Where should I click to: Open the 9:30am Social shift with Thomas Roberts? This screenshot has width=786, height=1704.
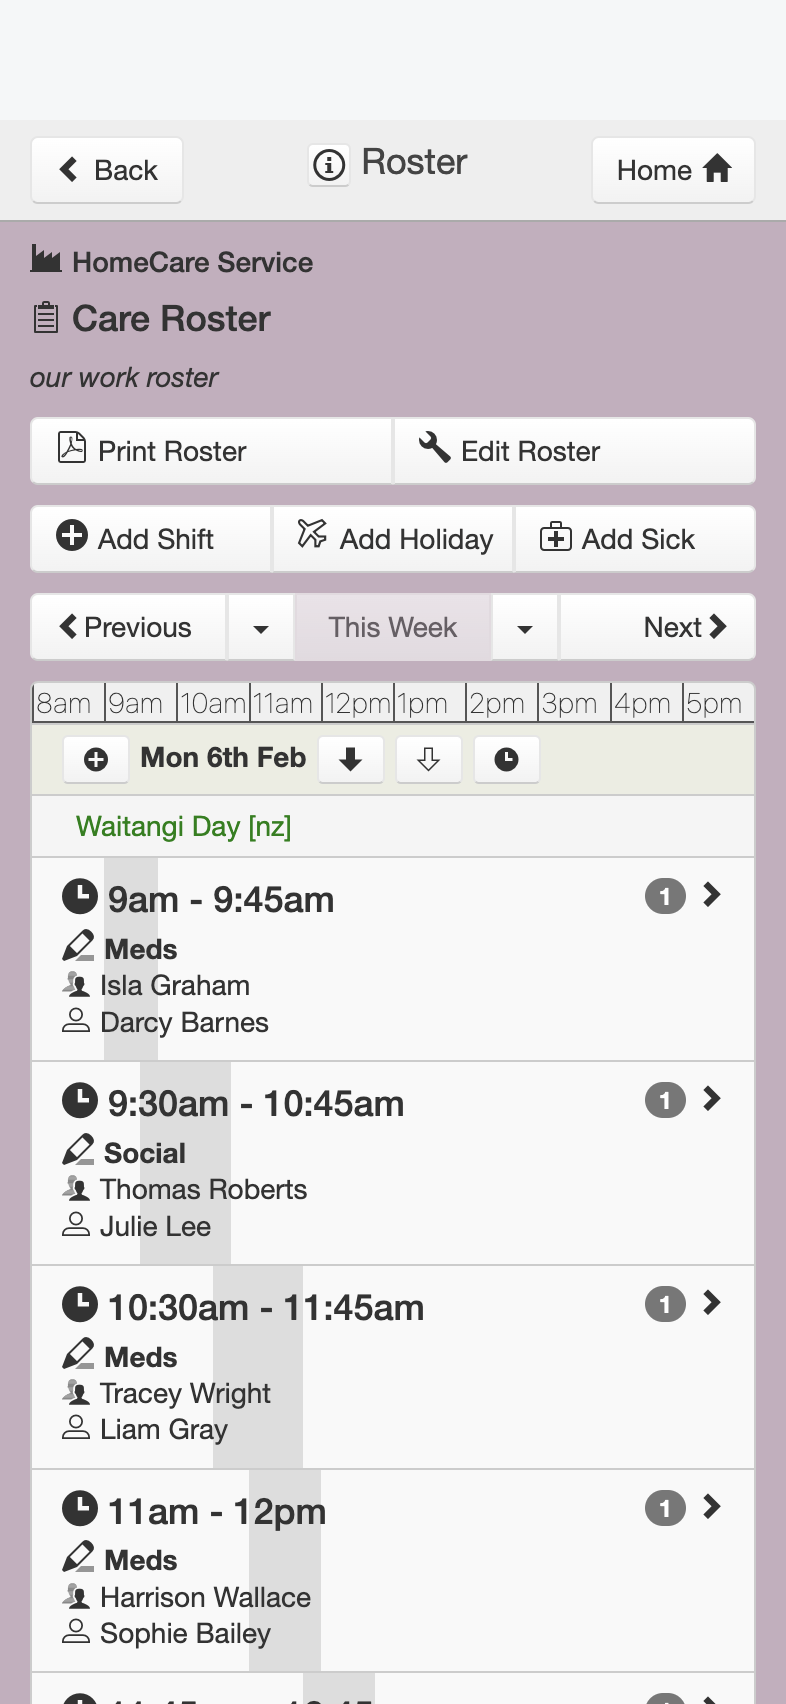point(393,1164)
